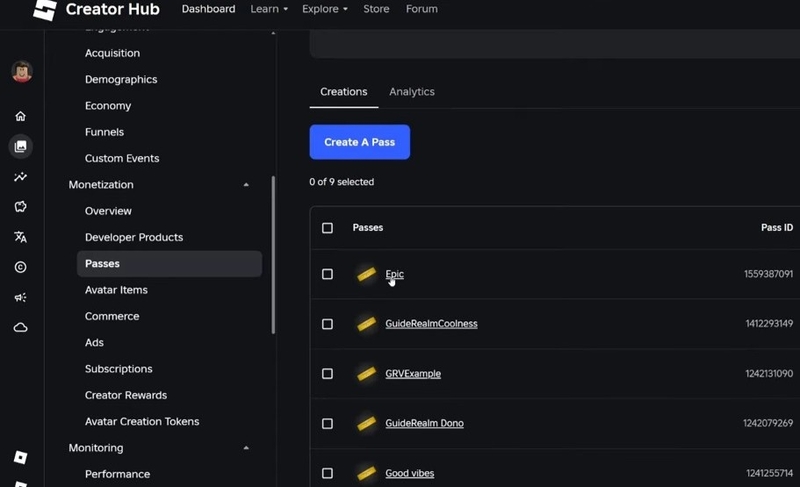Open Store in top navigation
800x487 pixels.
point(376,9)
